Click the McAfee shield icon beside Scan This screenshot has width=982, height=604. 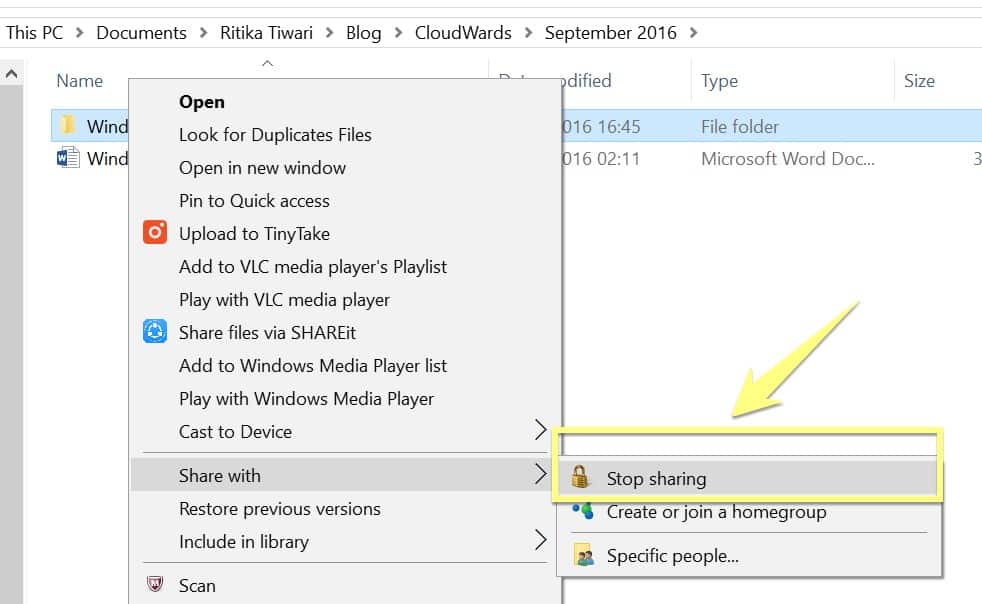tap(155, 584)
